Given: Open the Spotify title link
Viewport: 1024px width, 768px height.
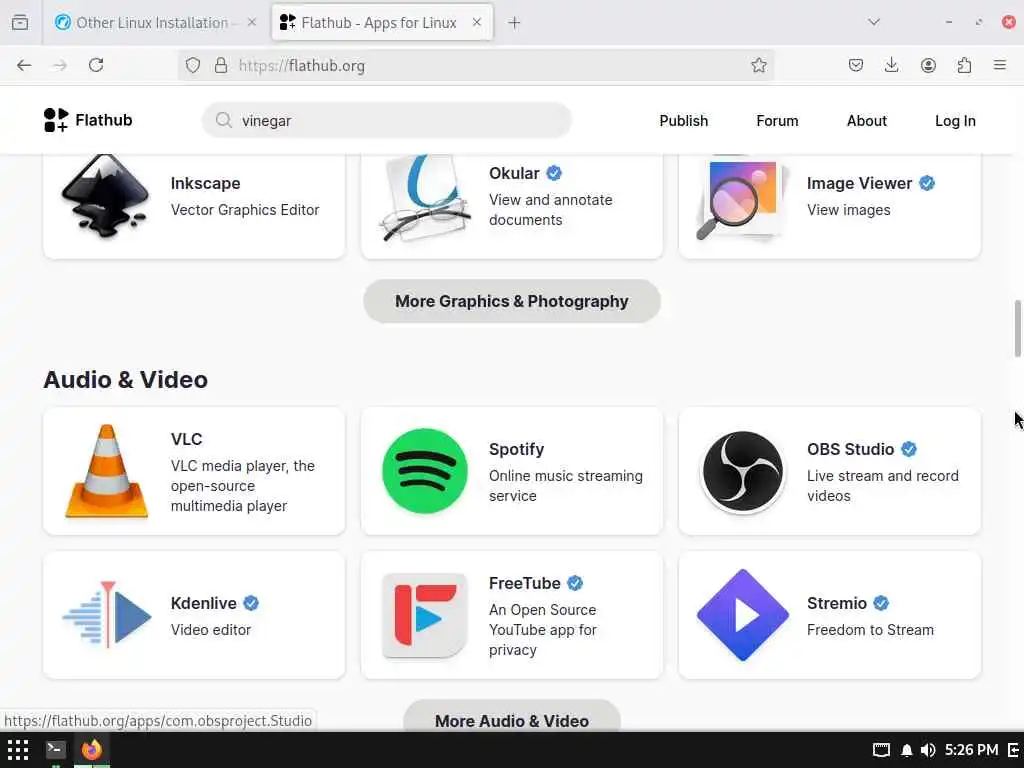Looking at the screenshot, I should click(x=517, y=449).
